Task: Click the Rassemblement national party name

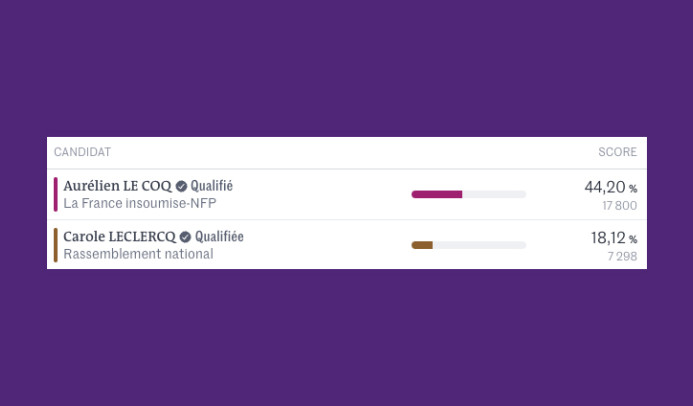Action: click(x=138, y=254)
